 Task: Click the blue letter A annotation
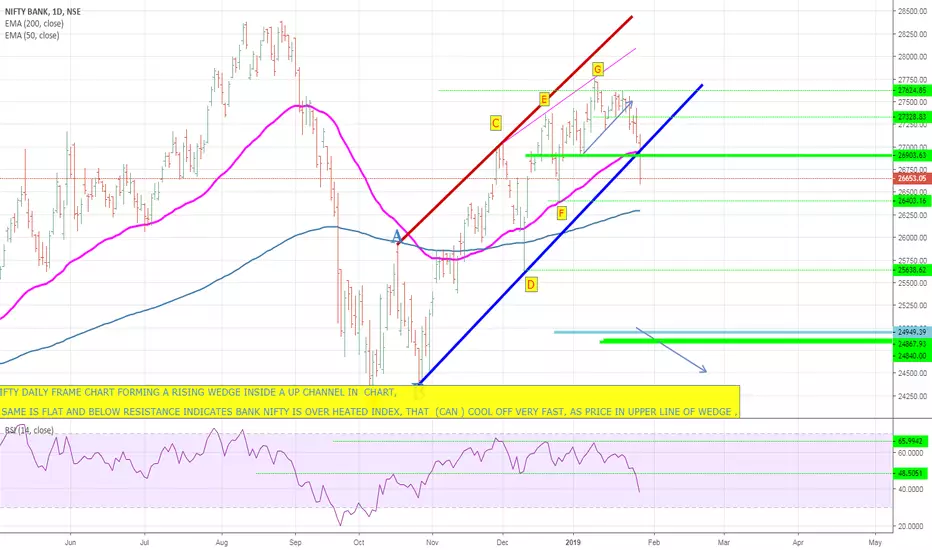pos(396,237)
